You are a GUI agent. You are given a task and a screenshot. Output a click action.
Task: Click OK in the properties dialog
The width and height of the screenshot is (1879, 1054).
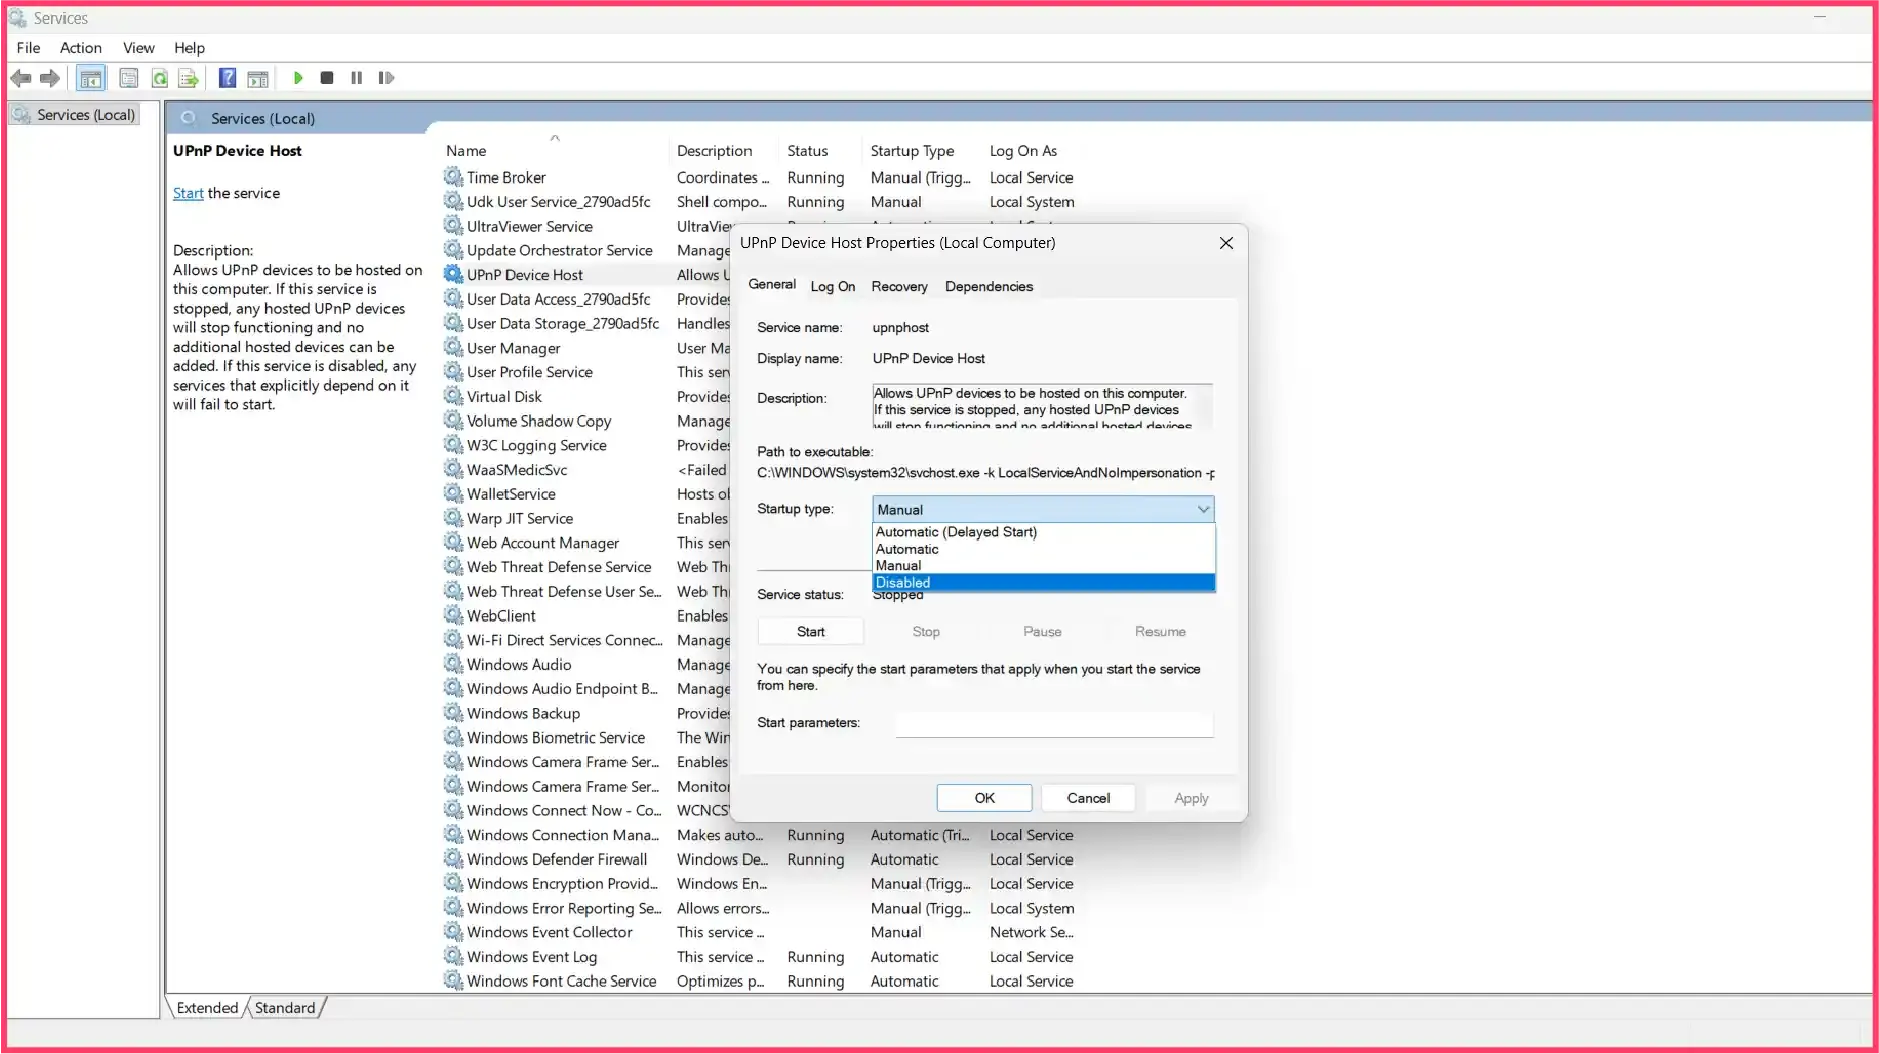983,797
